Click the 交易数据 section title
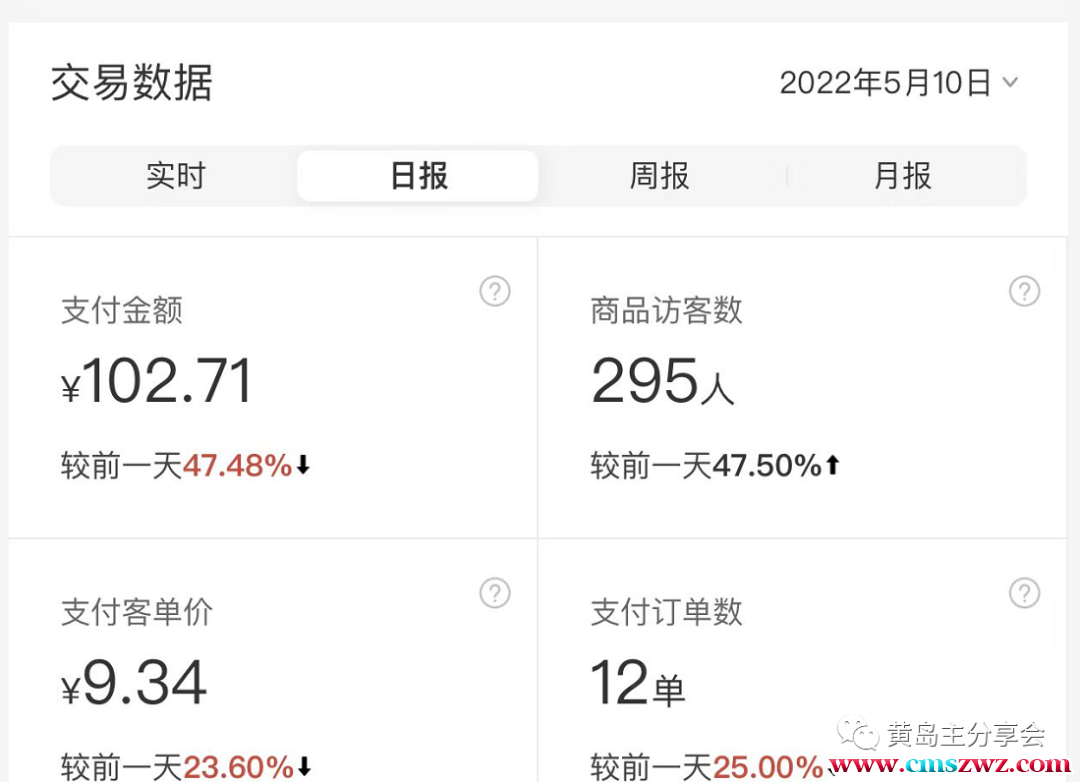The image size is (1080, 782). click(x=132, y=83)
